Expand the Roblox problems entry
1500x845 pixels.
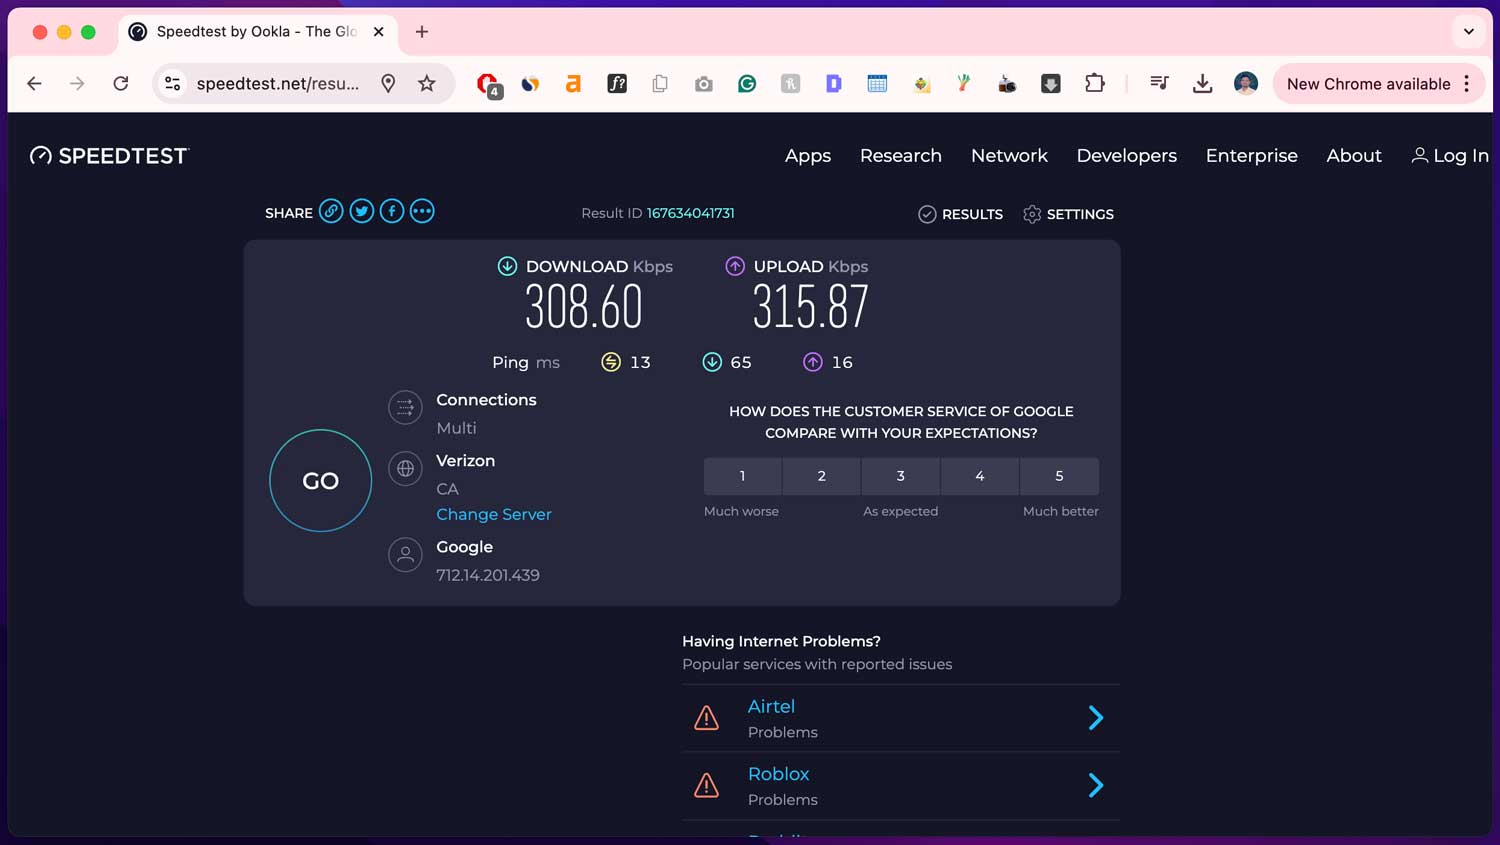[x=1095, y=785]
